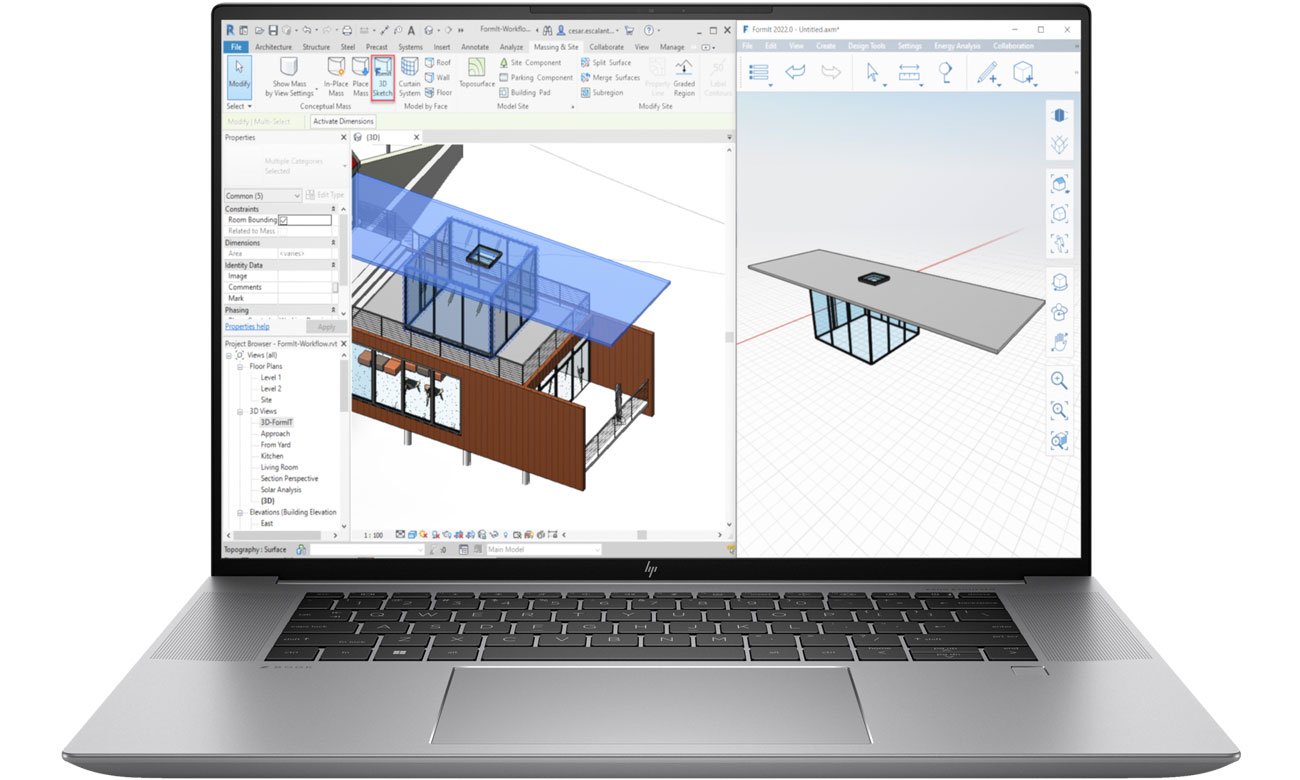Activate FormIt pan hand tool

coord(1059,342)
